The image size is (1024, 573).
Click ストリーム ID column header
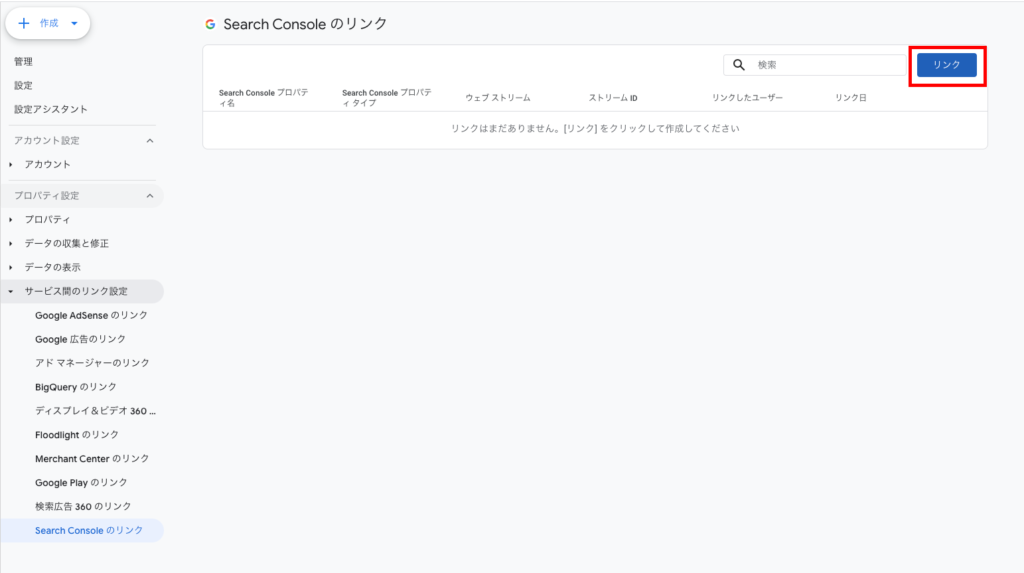(x=613, y=98)
